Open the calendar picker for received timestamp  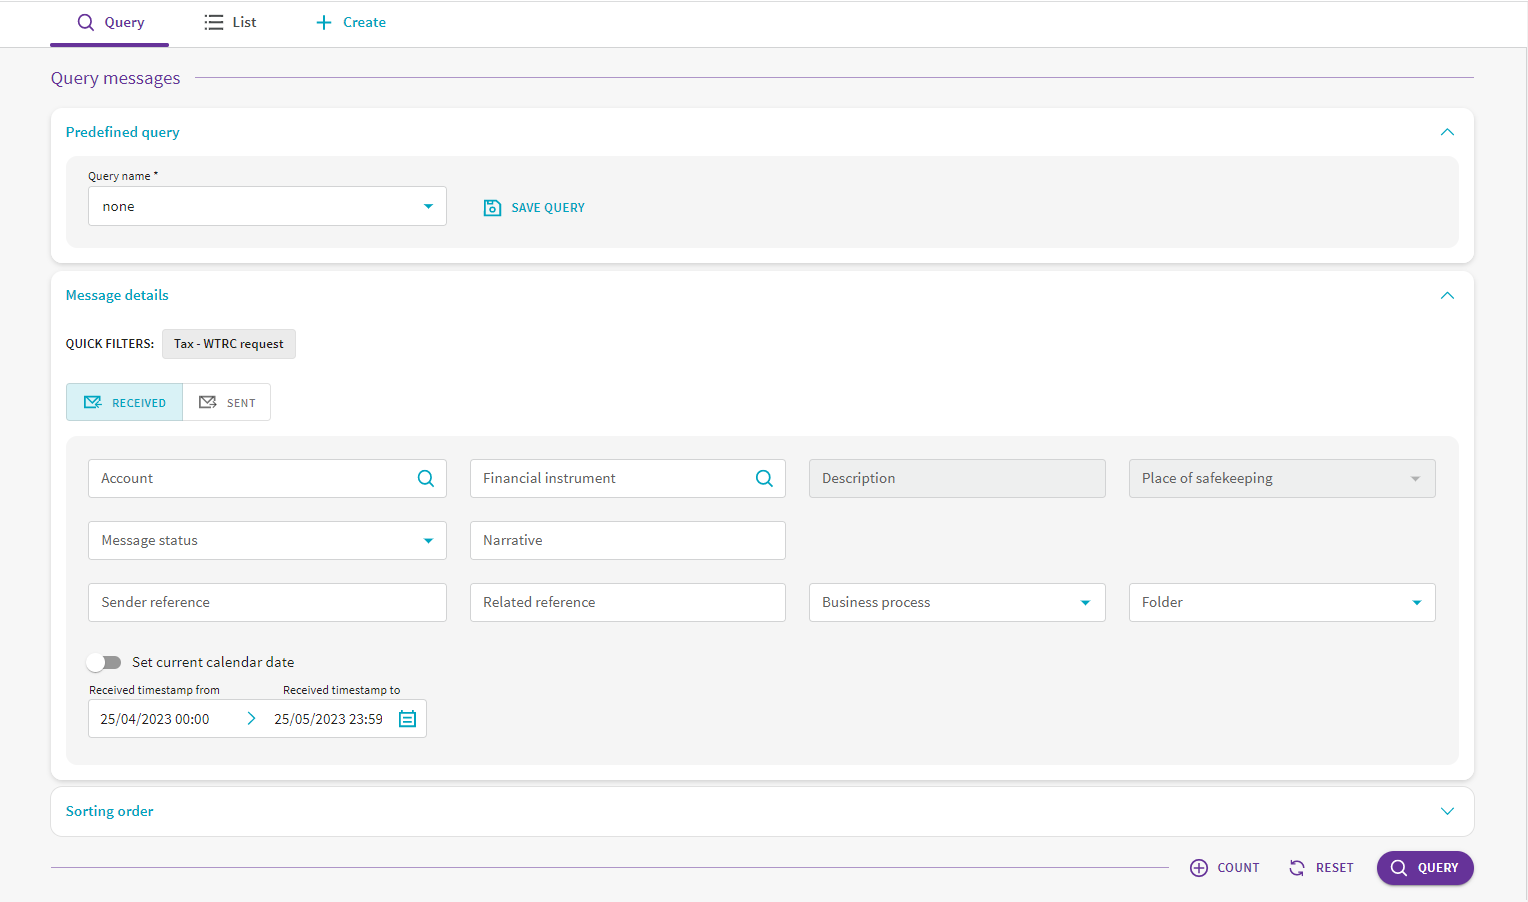tap(407, 719)
